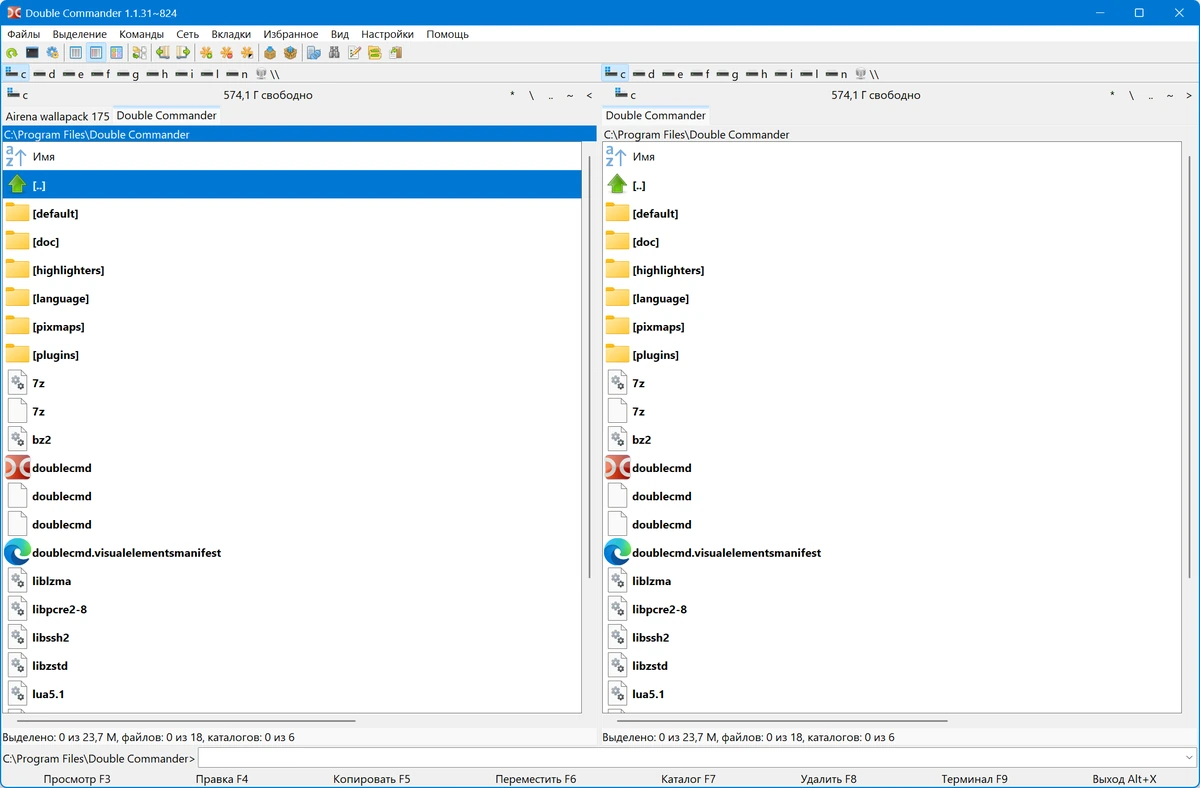
Task: Open left panel drive c dropdown button
Action: [17, 95]
